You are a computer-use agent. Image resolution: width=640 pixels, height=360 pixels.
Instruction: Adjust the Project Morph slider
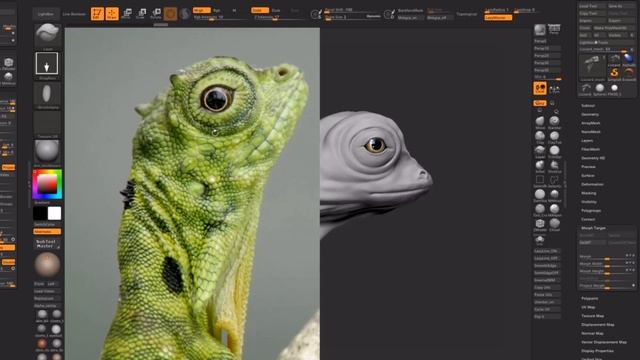(607, 286)
